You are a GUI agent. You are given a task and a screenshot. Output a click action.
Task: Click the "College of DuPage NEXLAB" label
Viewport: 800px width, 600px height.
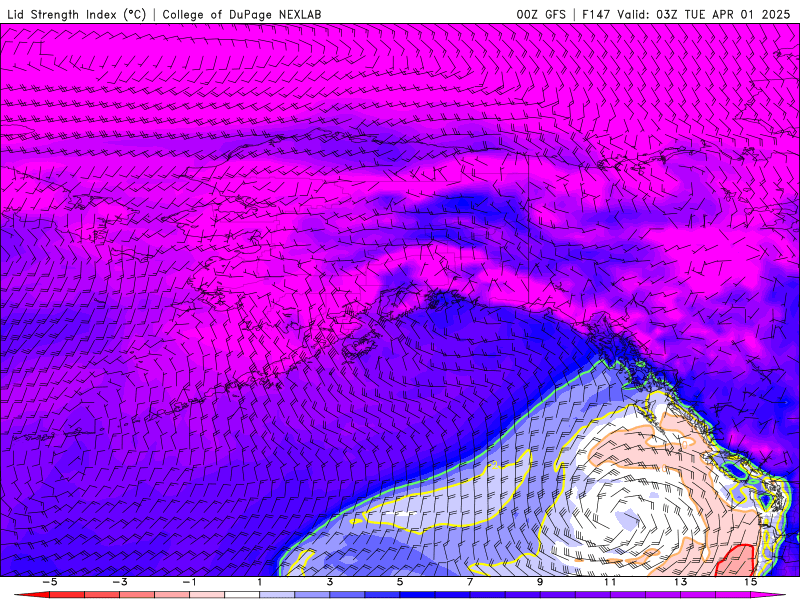tap(242, 14)
